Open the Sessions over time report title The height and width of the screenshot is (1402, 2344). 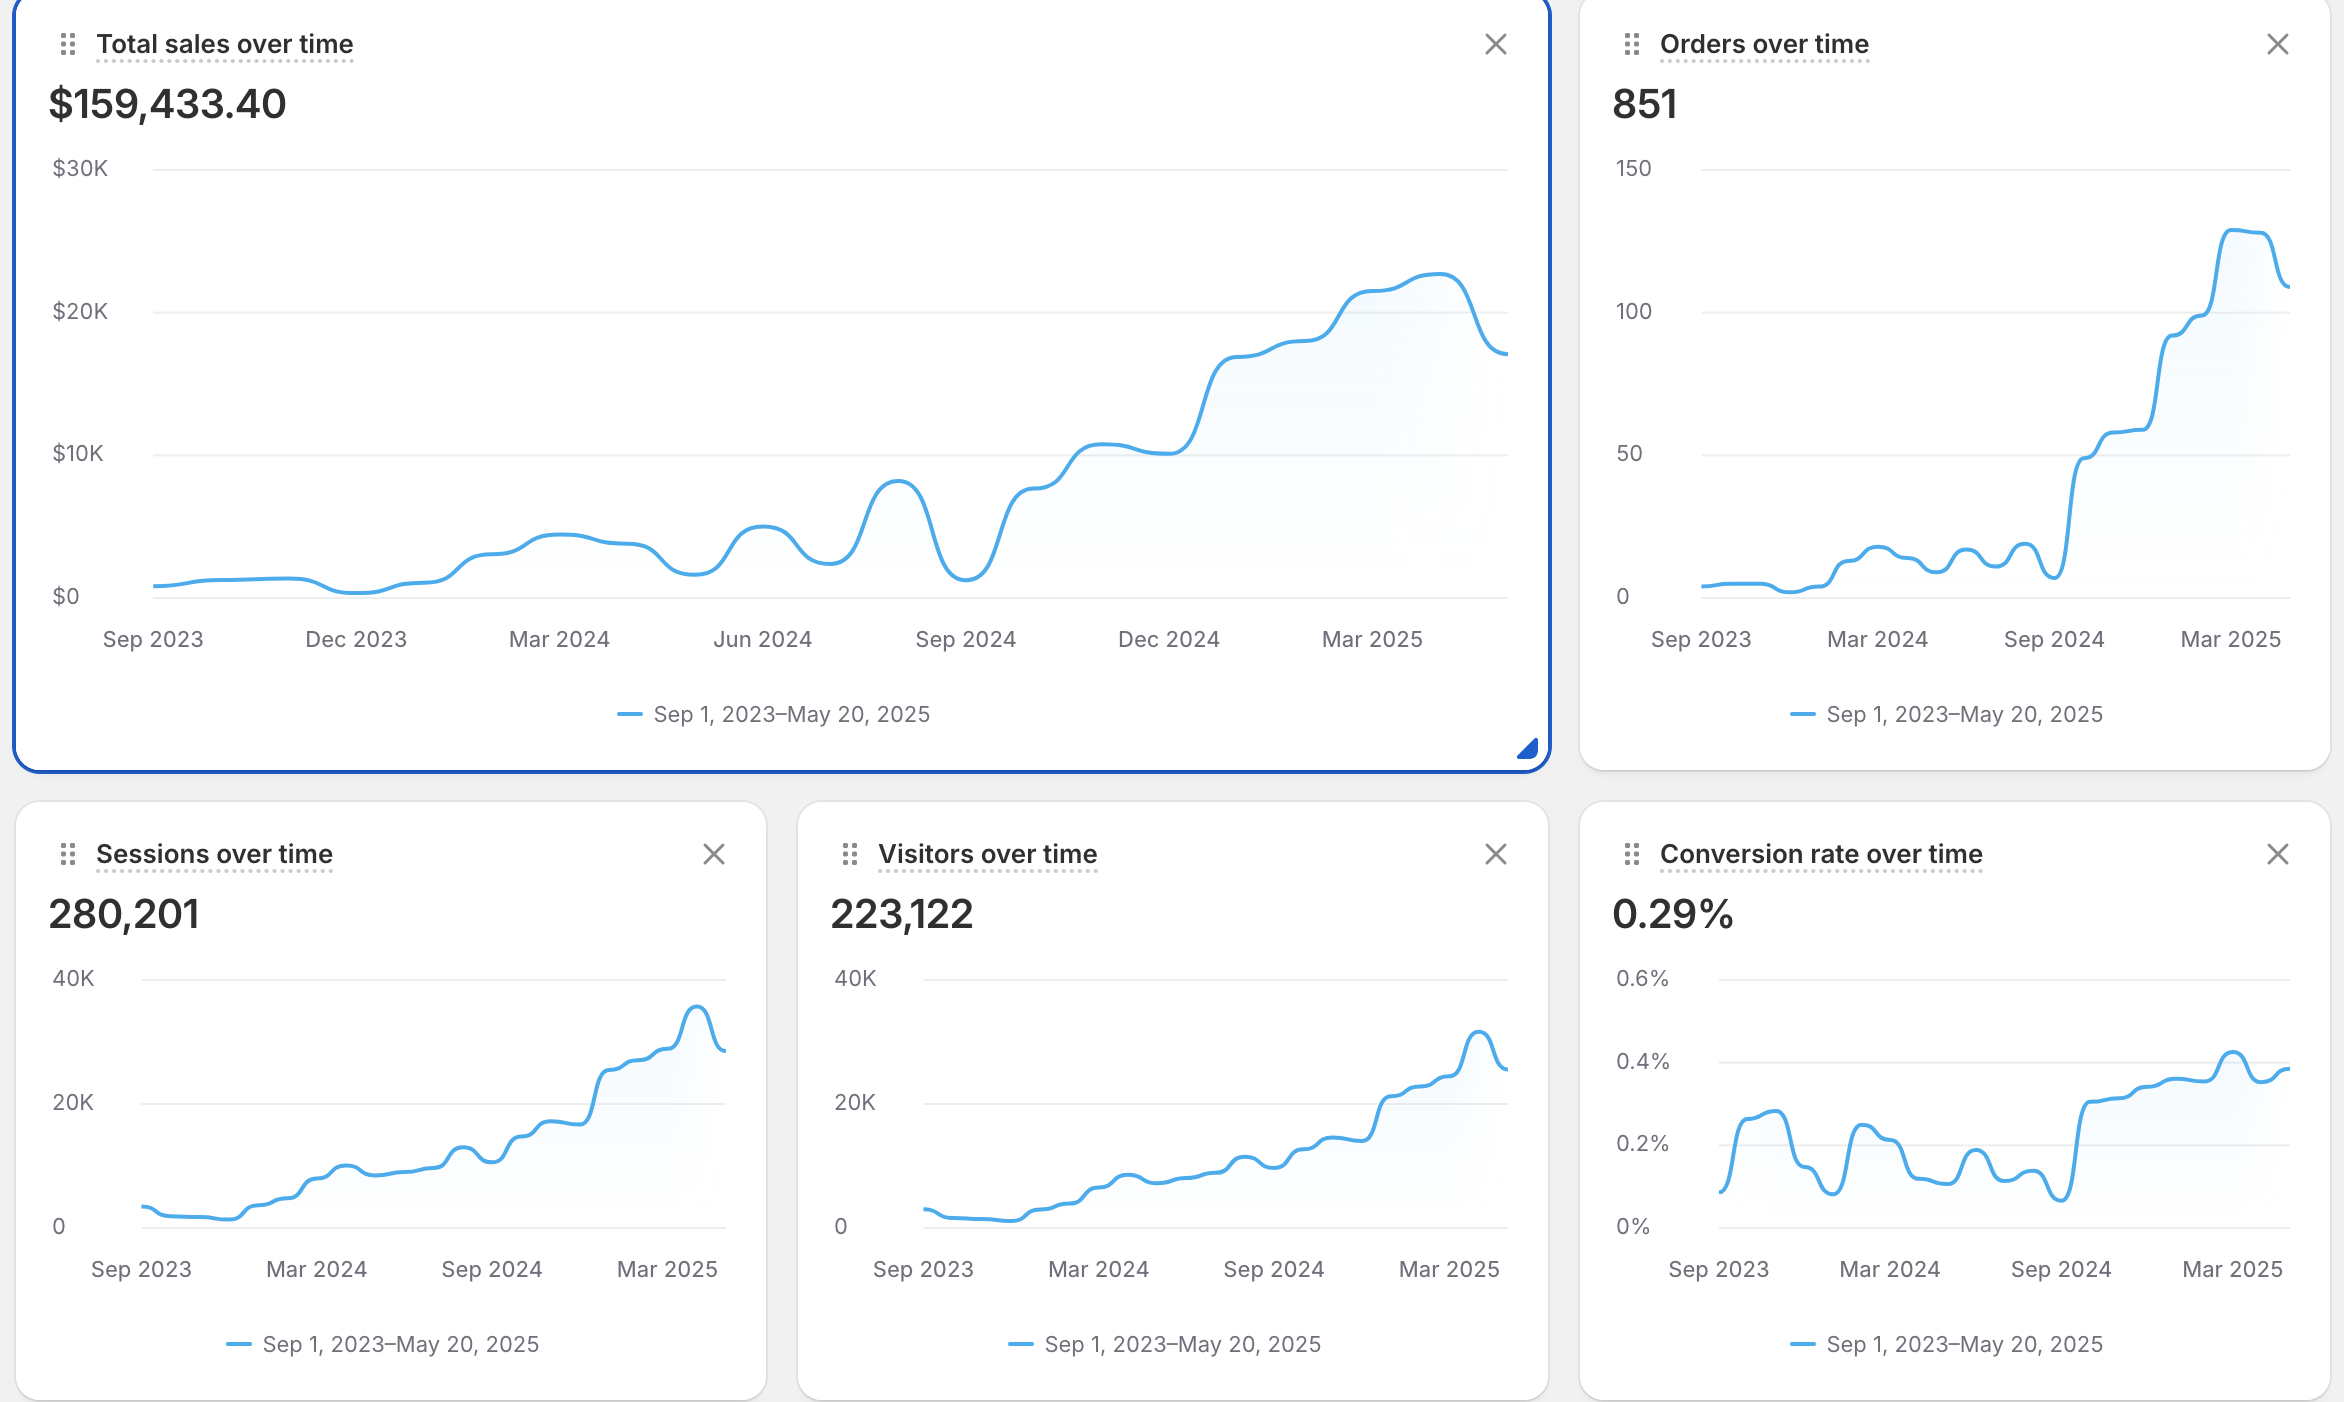point(214,854)
